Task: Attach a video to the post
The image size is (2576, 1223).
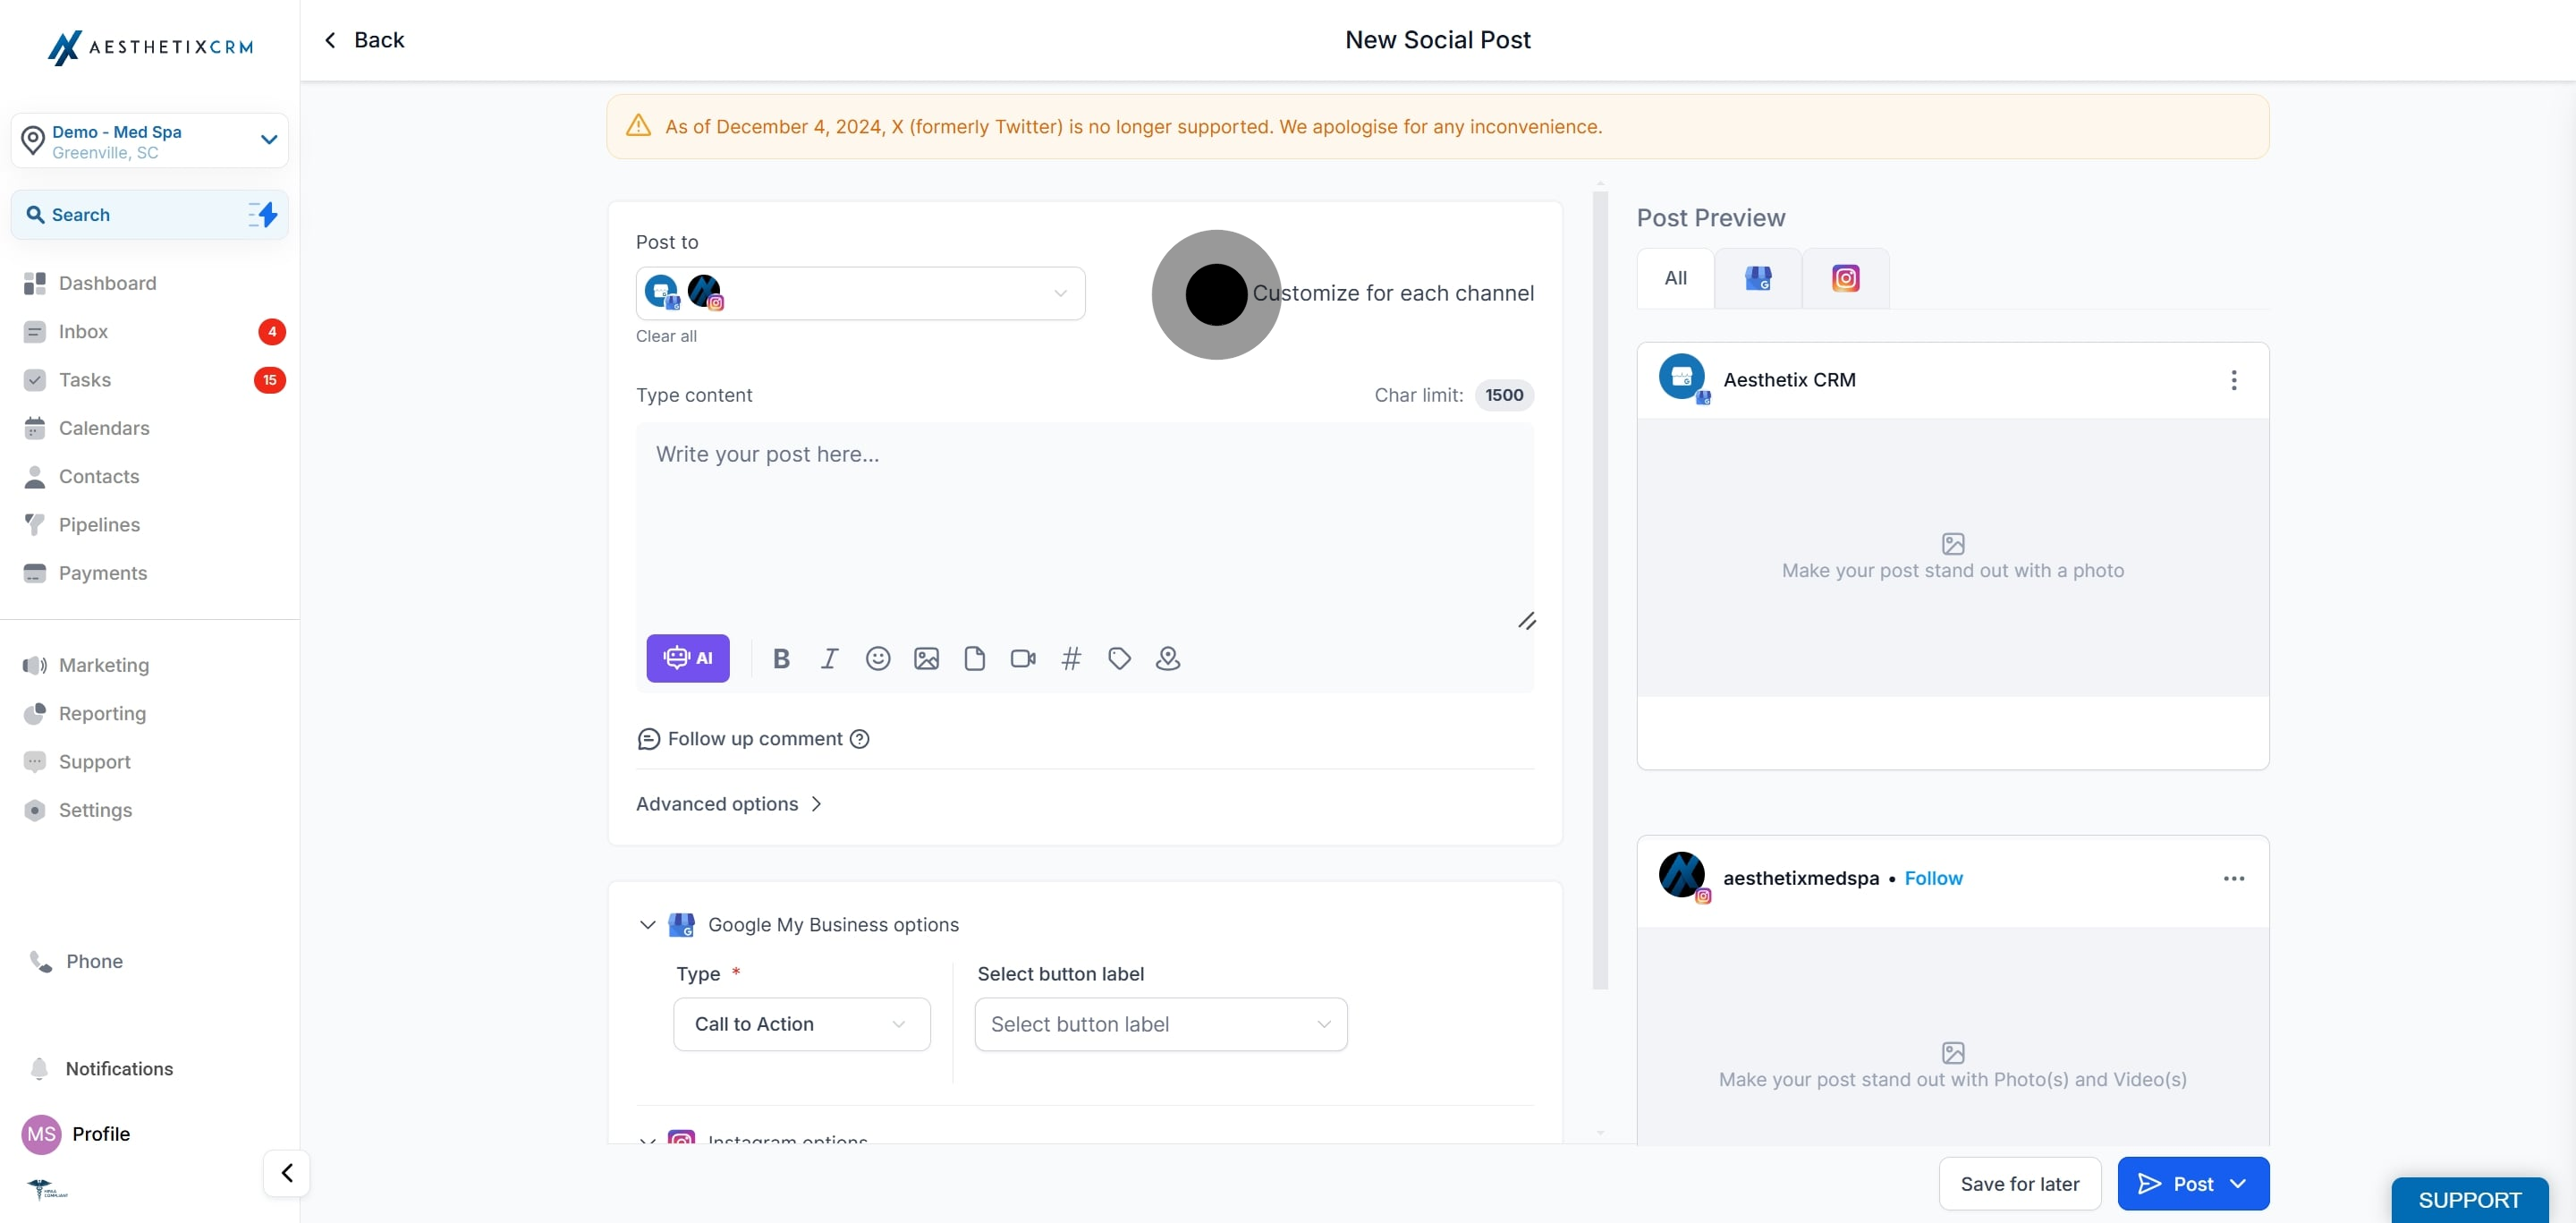Action: pos(1022,658)
